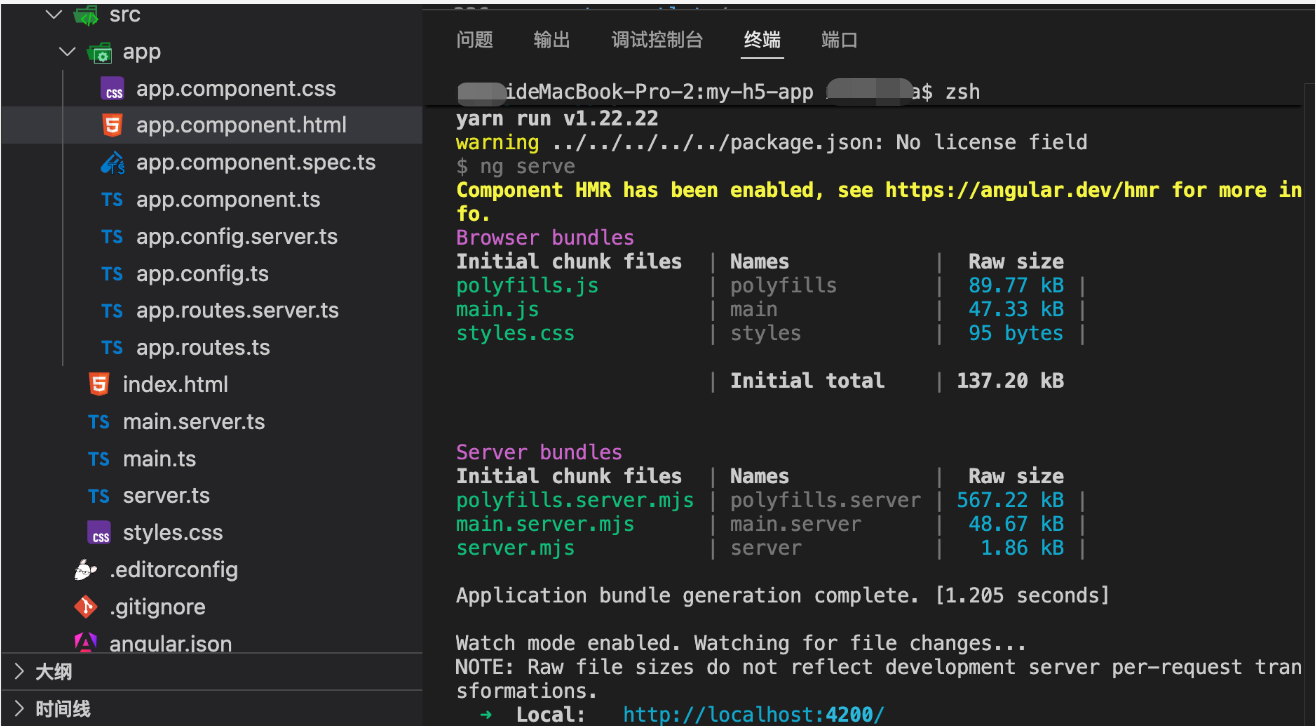1316x726 pixels.
Task: Open app.component.spec.ts file
Action: tap(256, 162)
